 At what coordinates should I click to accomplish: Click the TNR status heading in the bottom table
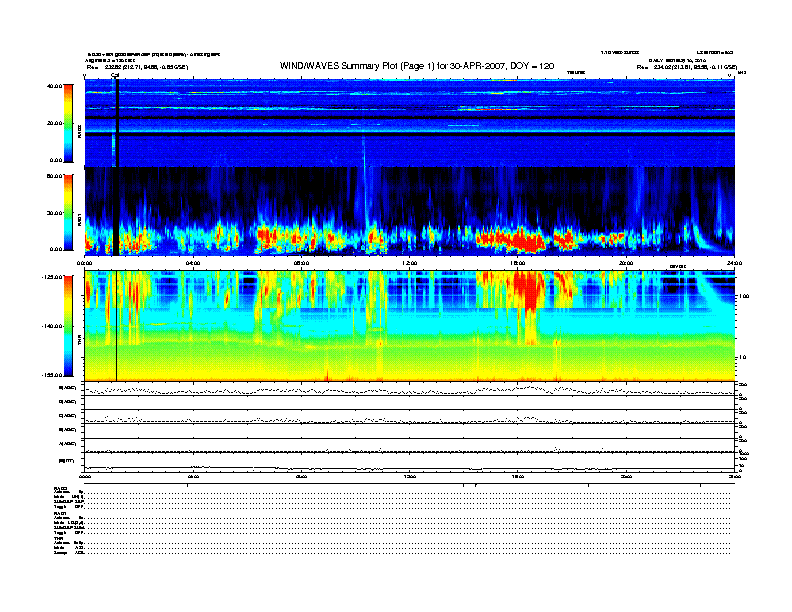pyautogui.click(x=58, y=538)
